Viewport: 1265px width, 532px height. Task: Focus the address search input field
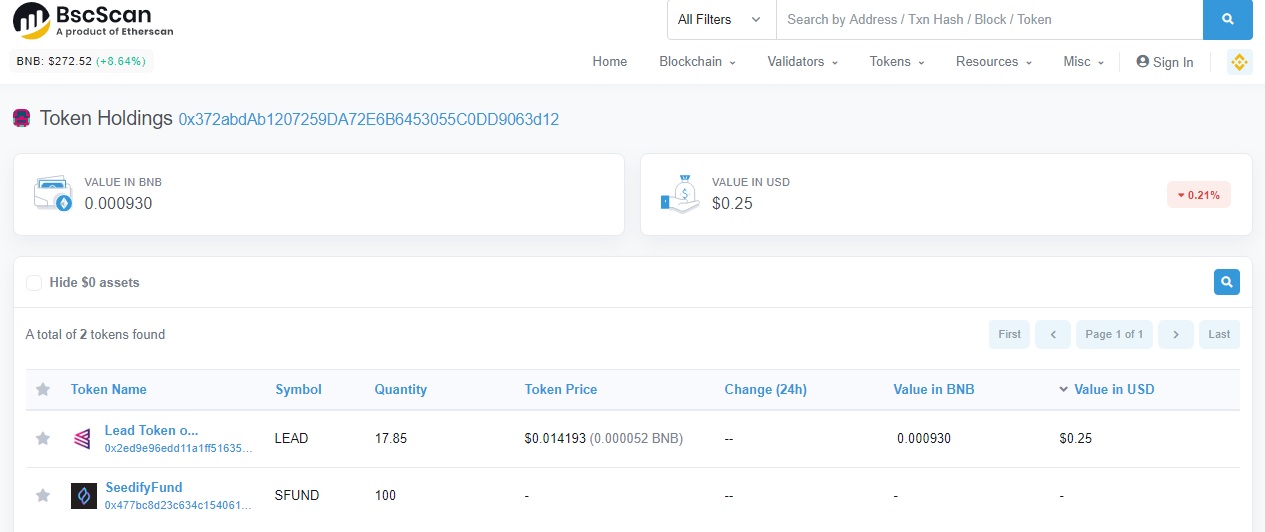(x=989, y=19)
